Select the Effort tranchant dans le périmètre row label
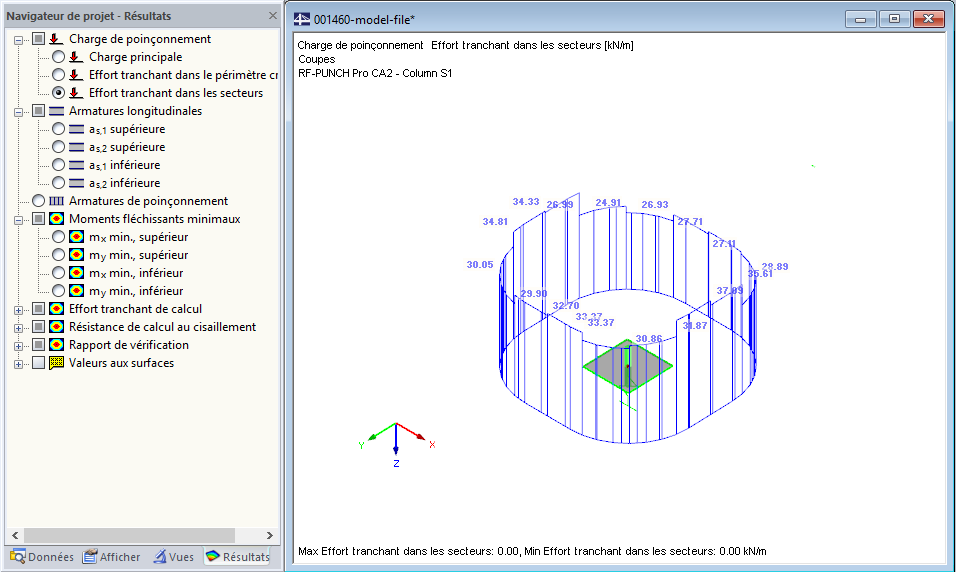Image resolution: width=956 pixels, height=572 pixels. 183,75
